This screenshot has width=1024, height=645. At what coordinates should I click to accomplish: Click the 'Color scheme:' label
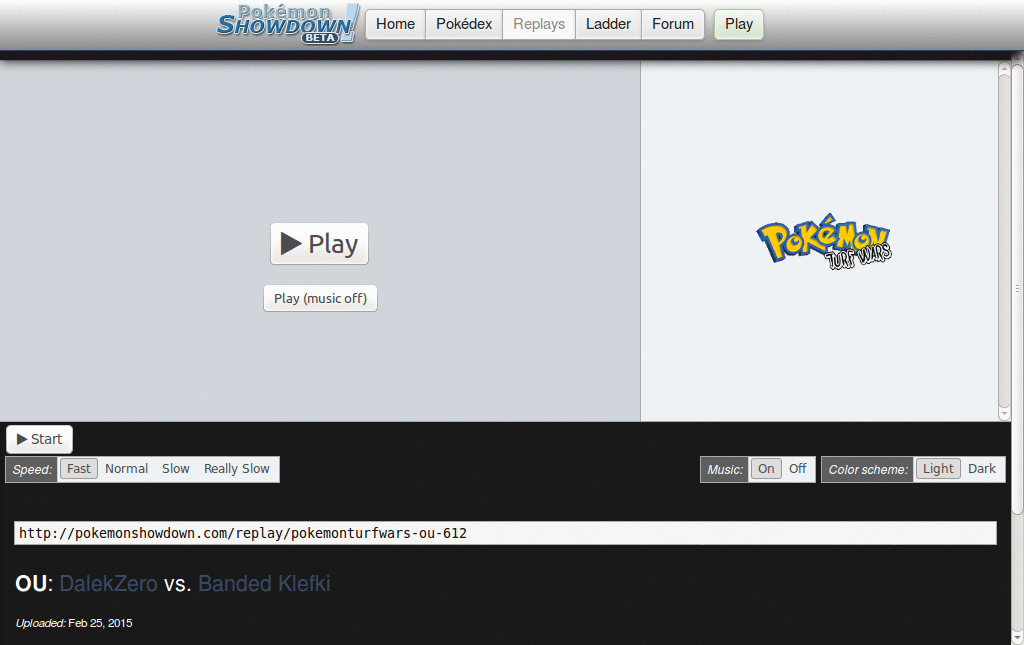868,469
